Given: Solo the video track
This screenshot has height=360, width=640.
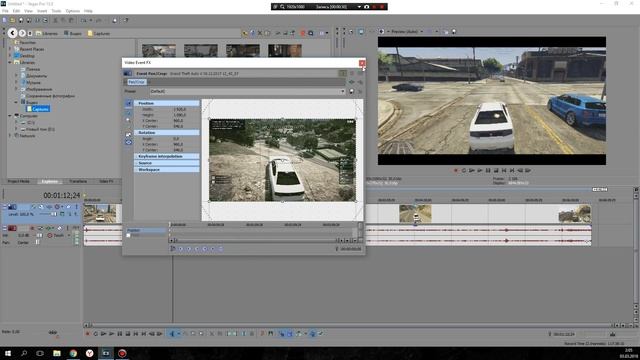Looking at the screenshot, I should (76, 207).
